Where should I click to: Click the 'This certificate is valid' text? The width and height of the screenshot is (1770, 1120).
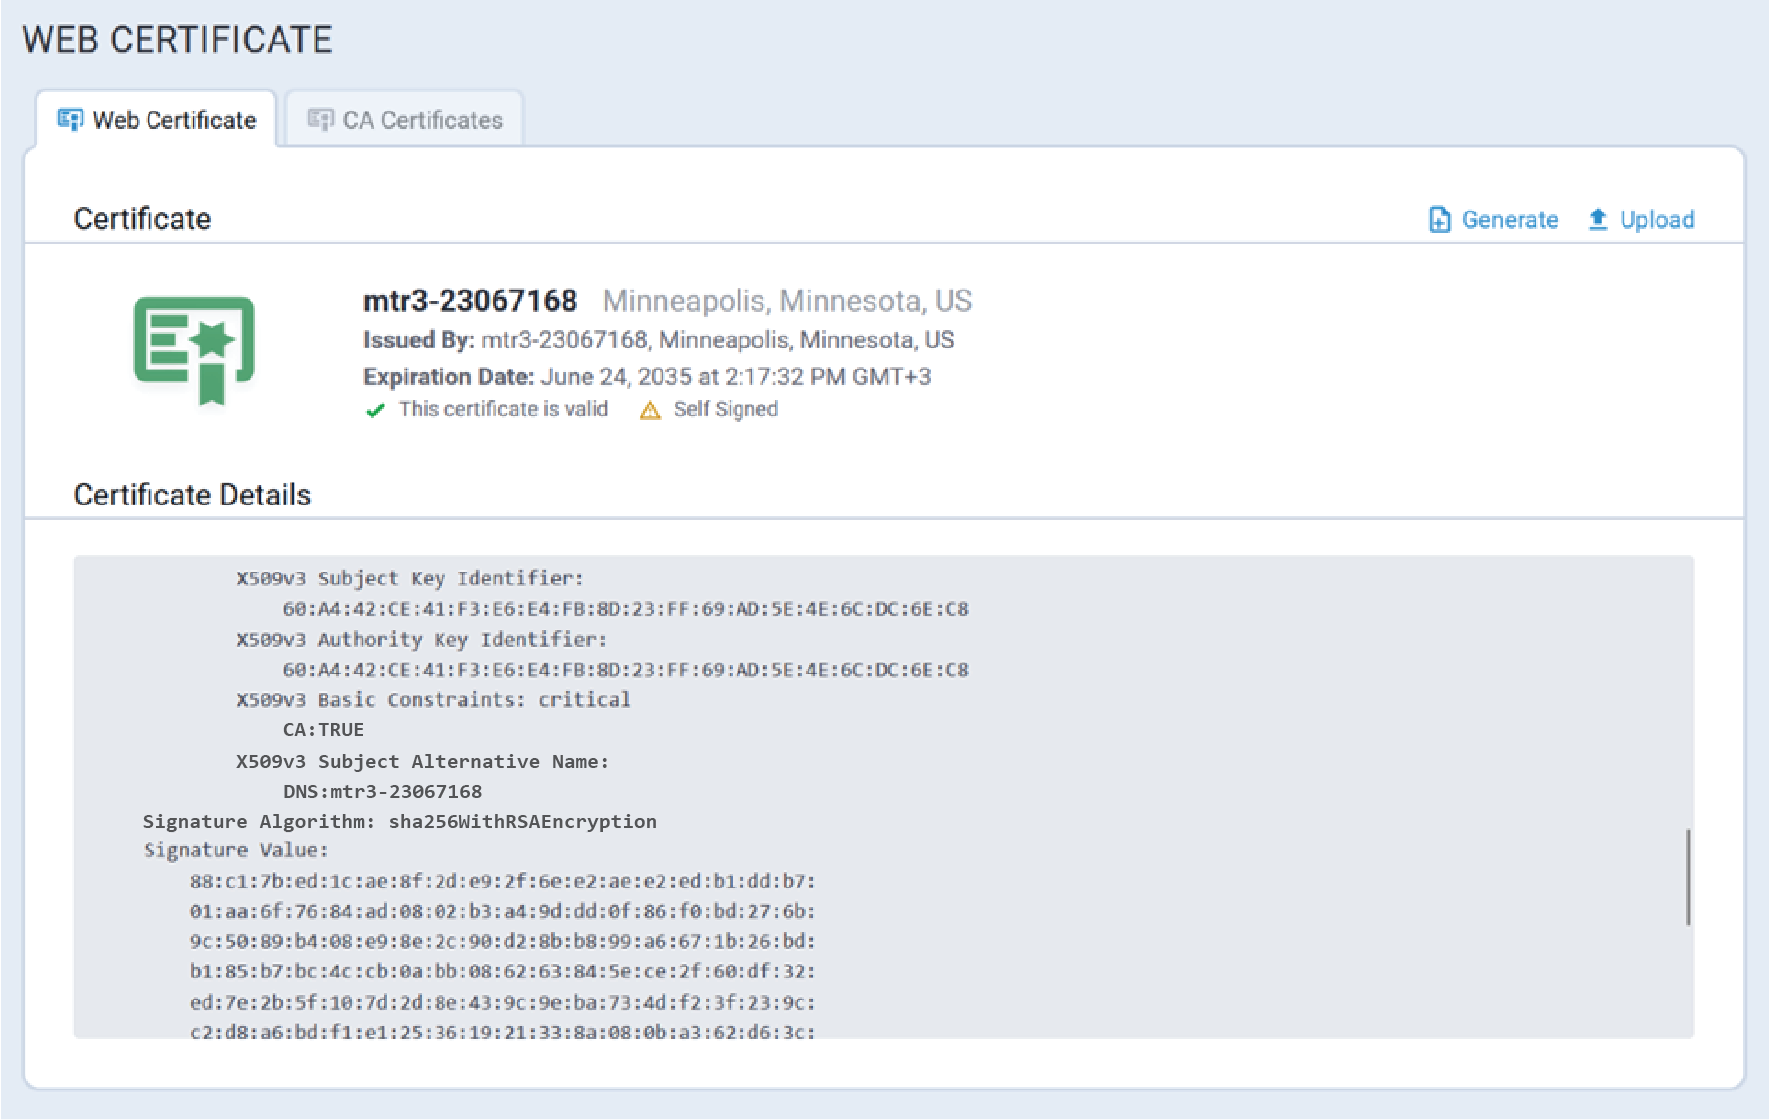point(503,409)
